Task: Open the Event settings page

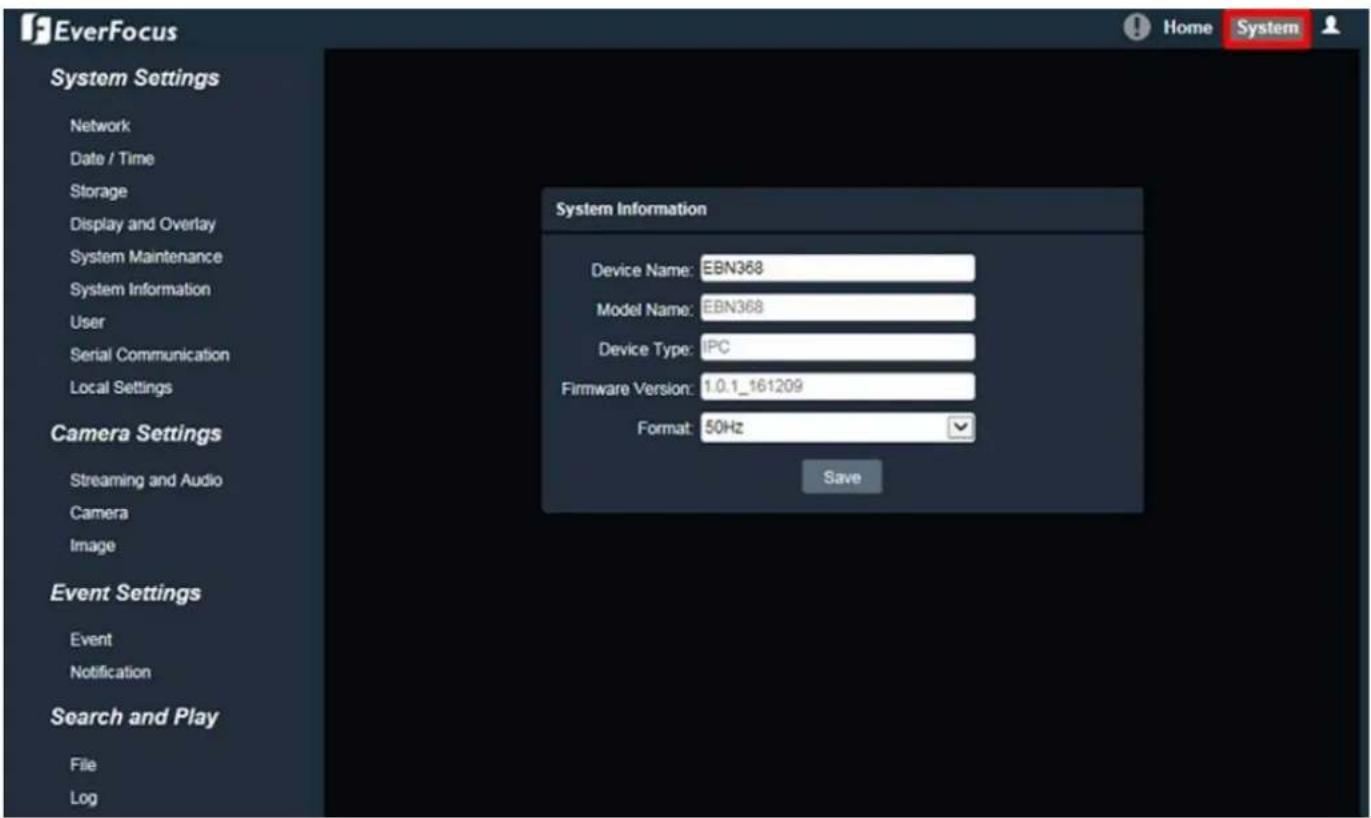Action: click(x=91, y=639)
